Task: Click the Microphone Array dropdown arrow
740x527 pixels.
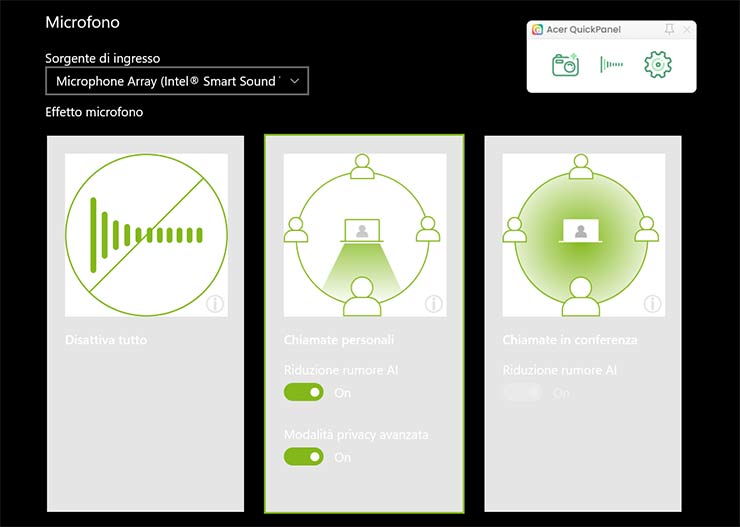Action: point(294,81)
